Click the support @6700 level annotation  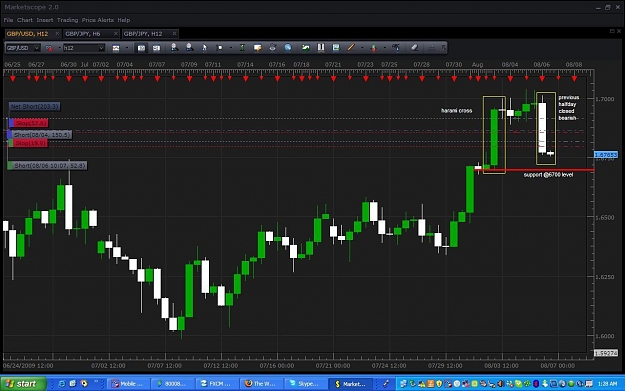tap(548, 175)
